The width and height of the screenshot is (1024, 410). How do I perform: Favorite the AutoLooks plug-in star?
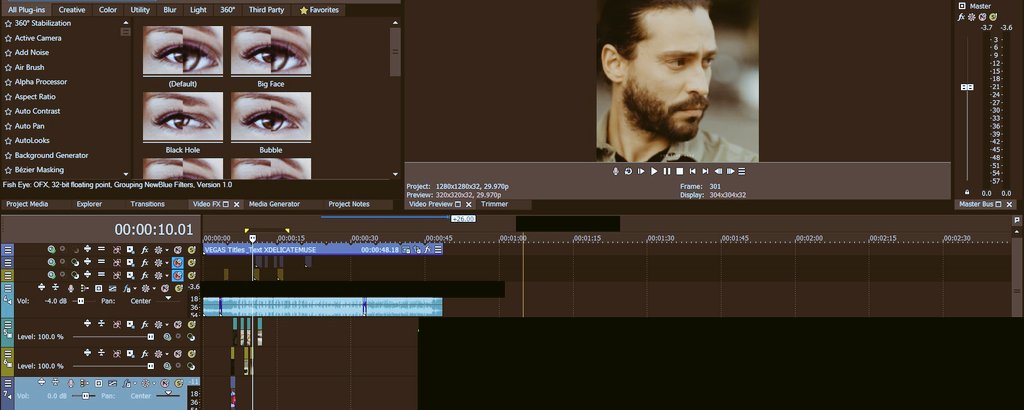8,140
